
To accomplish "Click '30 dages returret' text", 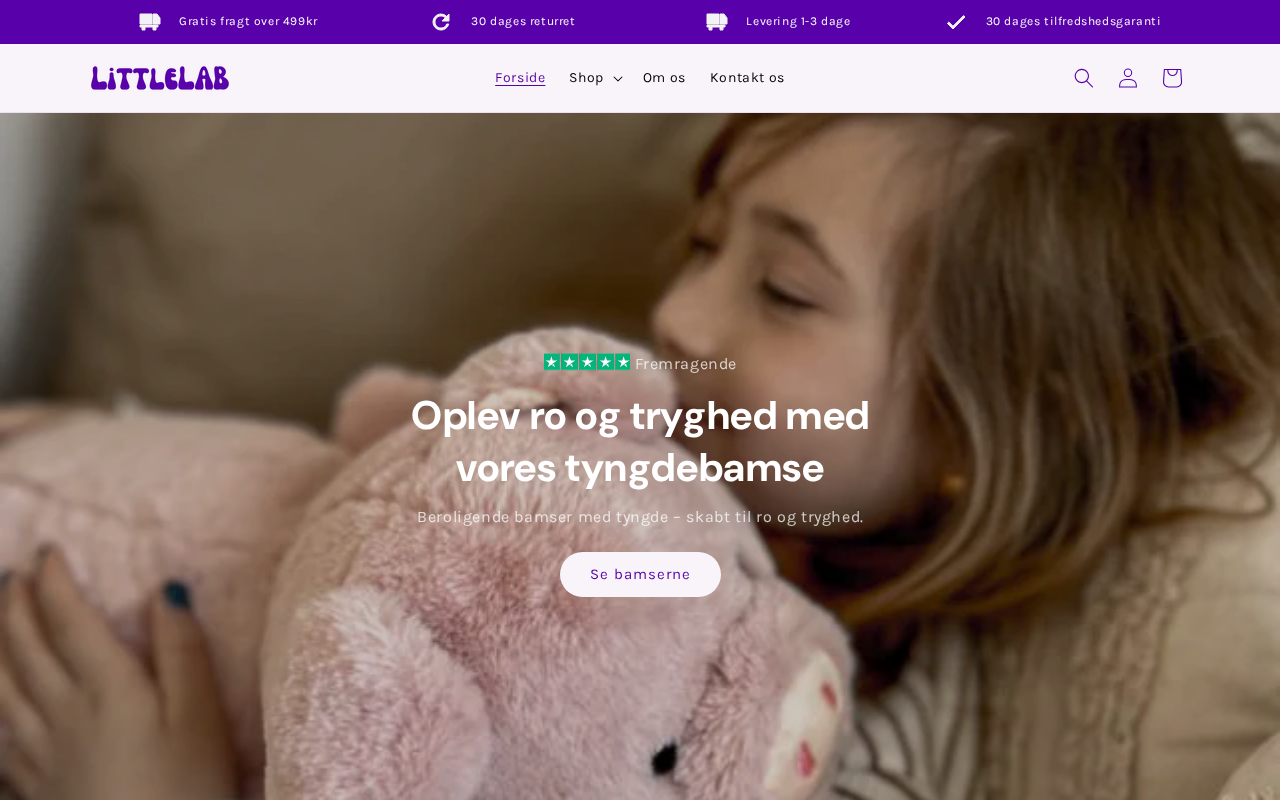I will click(x=523, y=22).
